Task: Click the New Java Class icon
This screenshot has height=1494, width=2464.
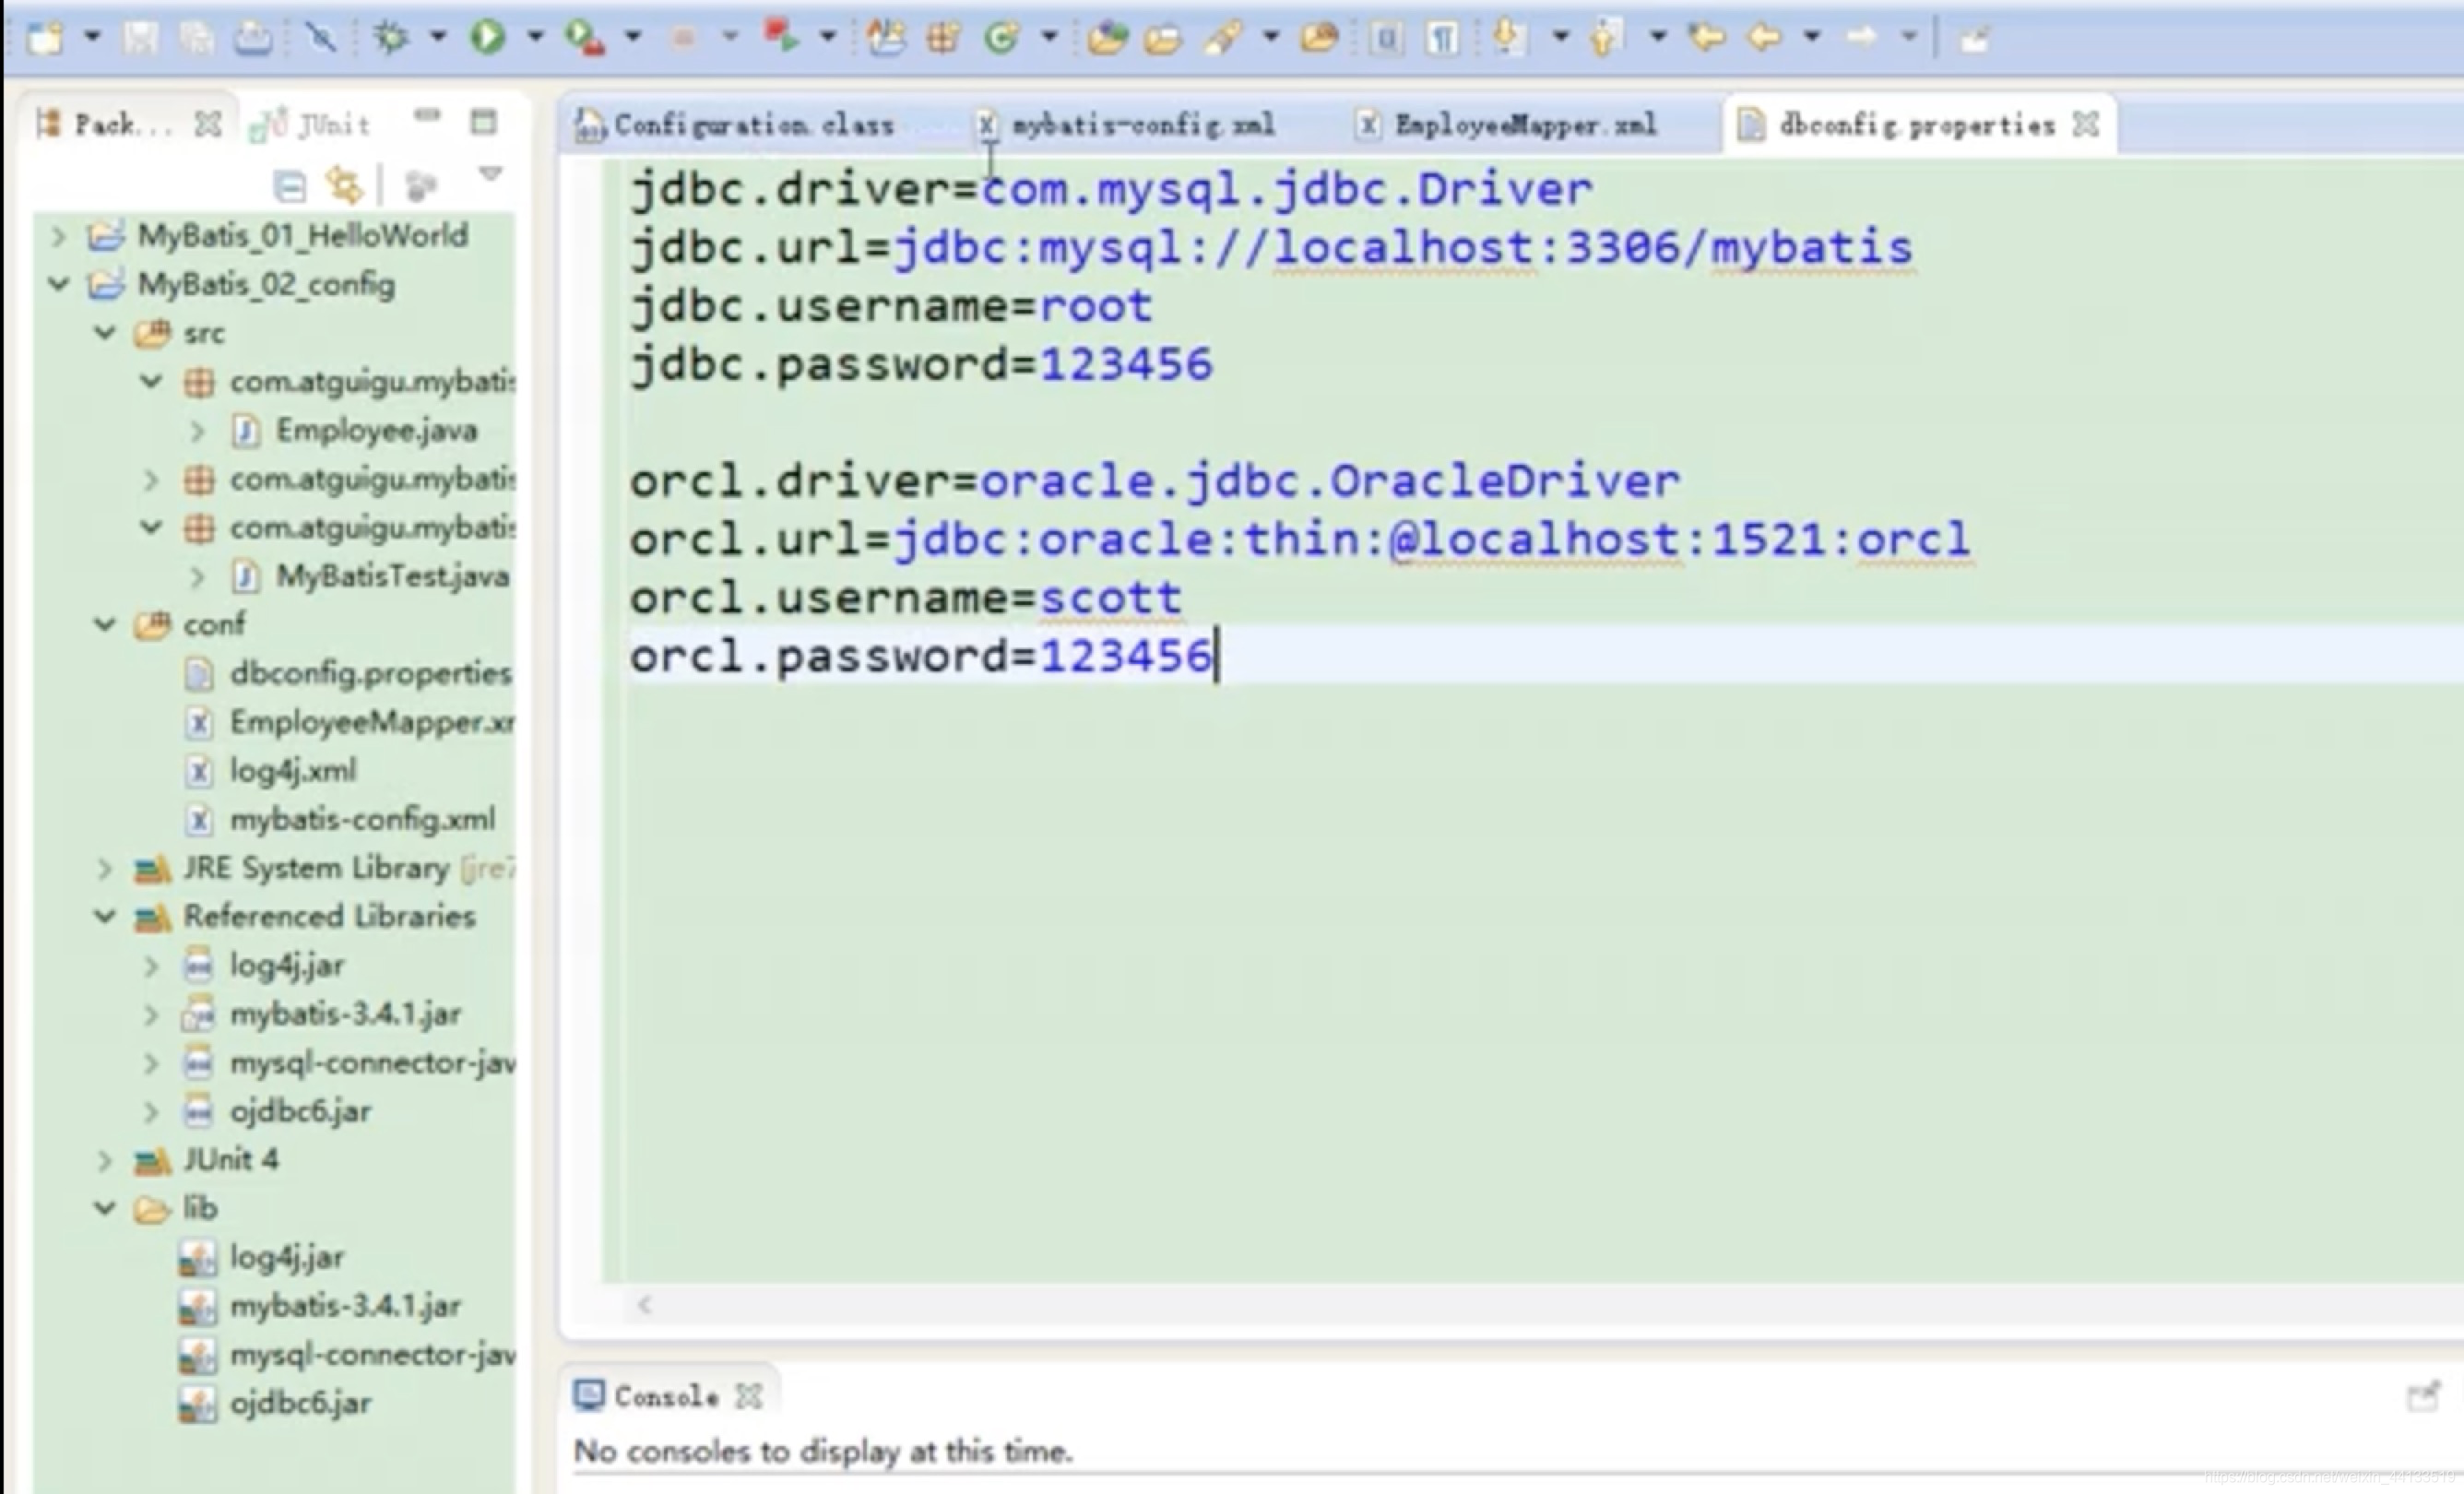Action: [x=1001, y=38]
